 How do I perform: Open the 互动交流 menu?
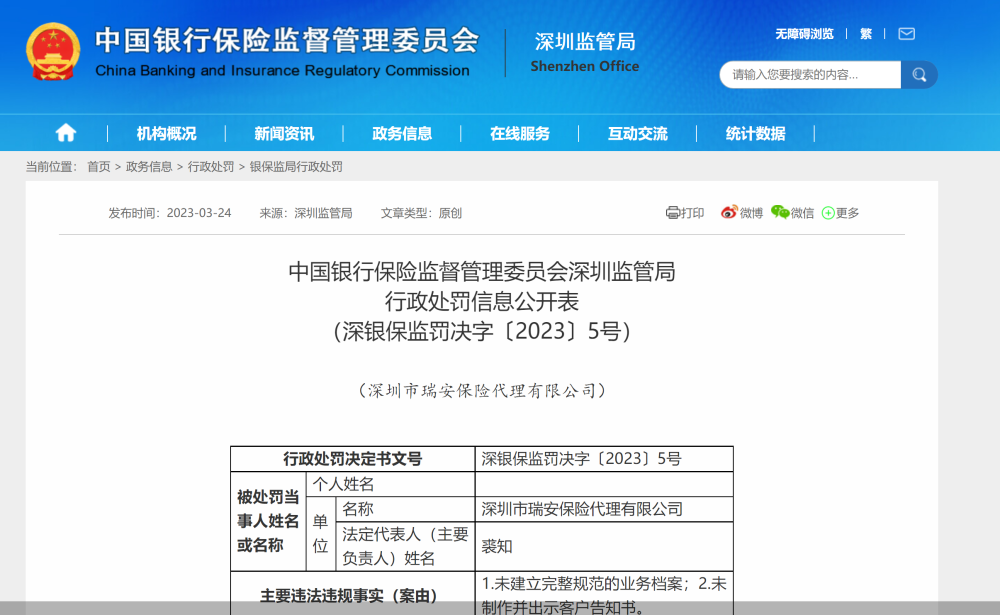(638, 133)
